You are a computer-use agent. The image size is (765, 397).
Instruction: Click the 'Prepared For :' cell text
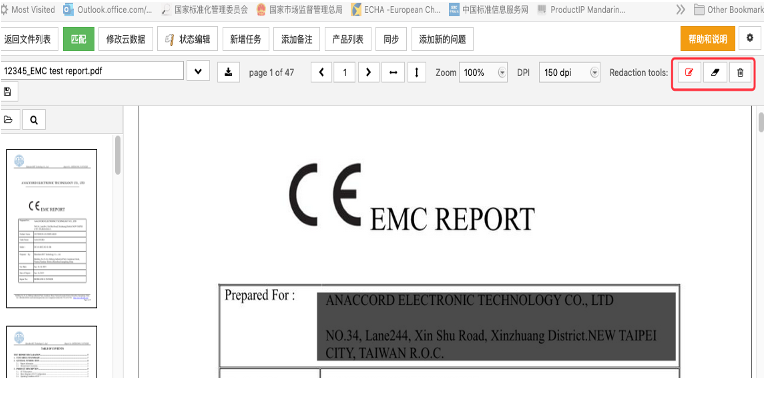[x=260, y=295]
